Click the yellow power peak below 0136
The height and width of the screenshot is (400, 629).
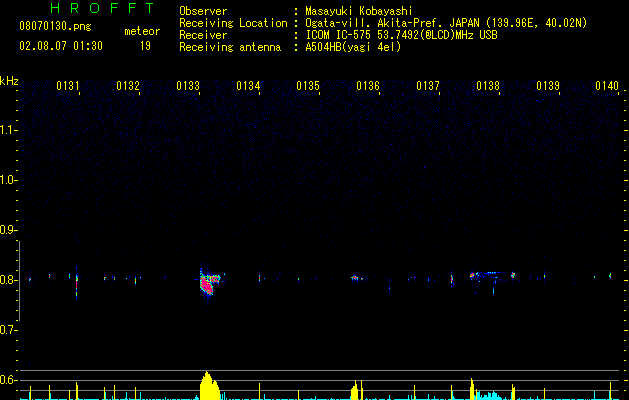[355, 390]
